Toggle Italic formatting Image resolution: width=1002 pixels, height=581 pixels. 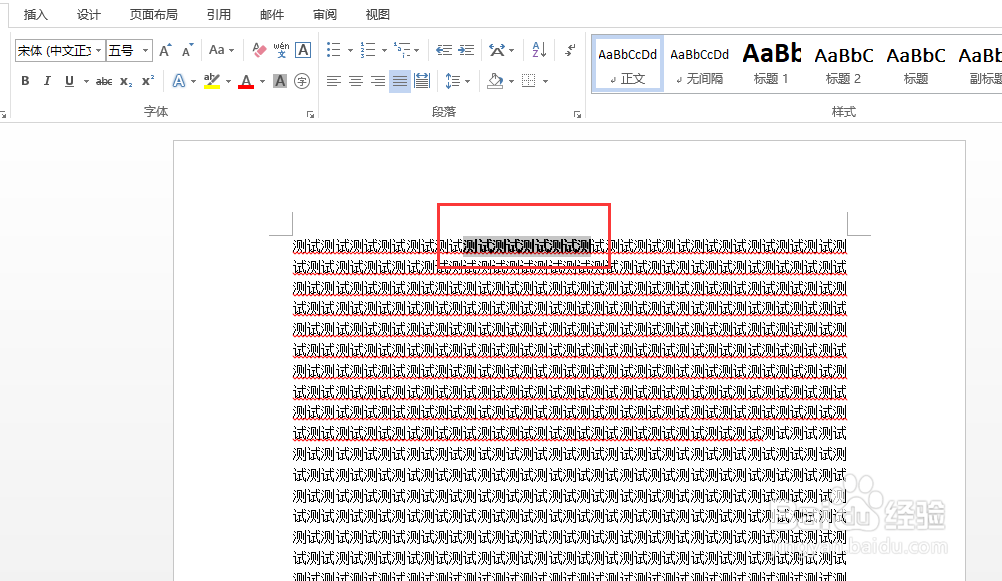pos(47,81)
